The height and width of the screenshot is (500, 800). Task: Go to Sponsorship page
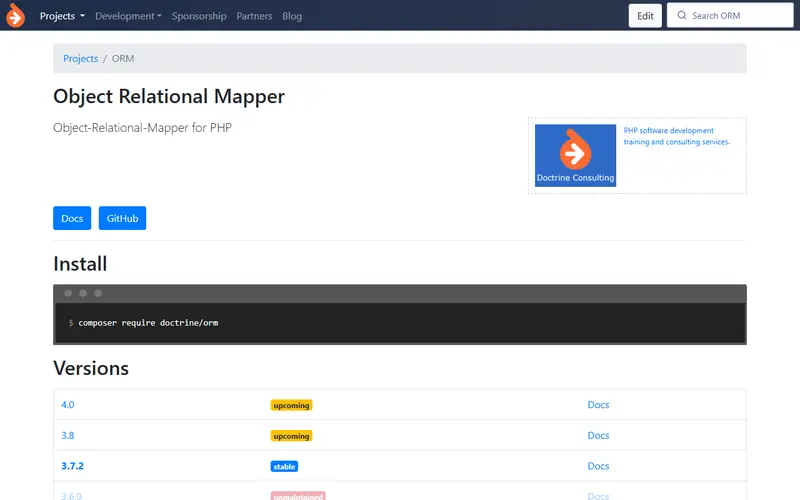click(199, 16)
